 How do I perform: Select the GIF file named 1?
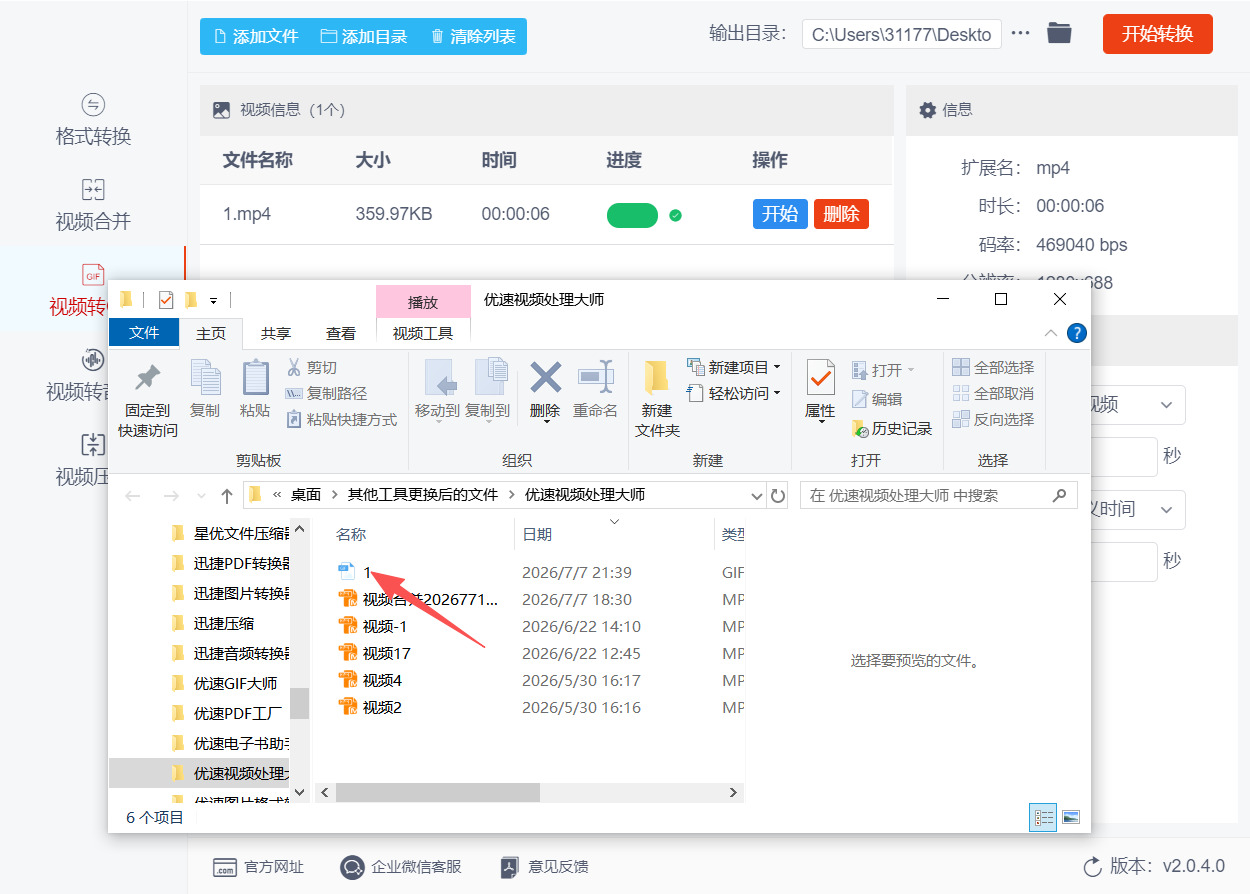tap(367, 573)
